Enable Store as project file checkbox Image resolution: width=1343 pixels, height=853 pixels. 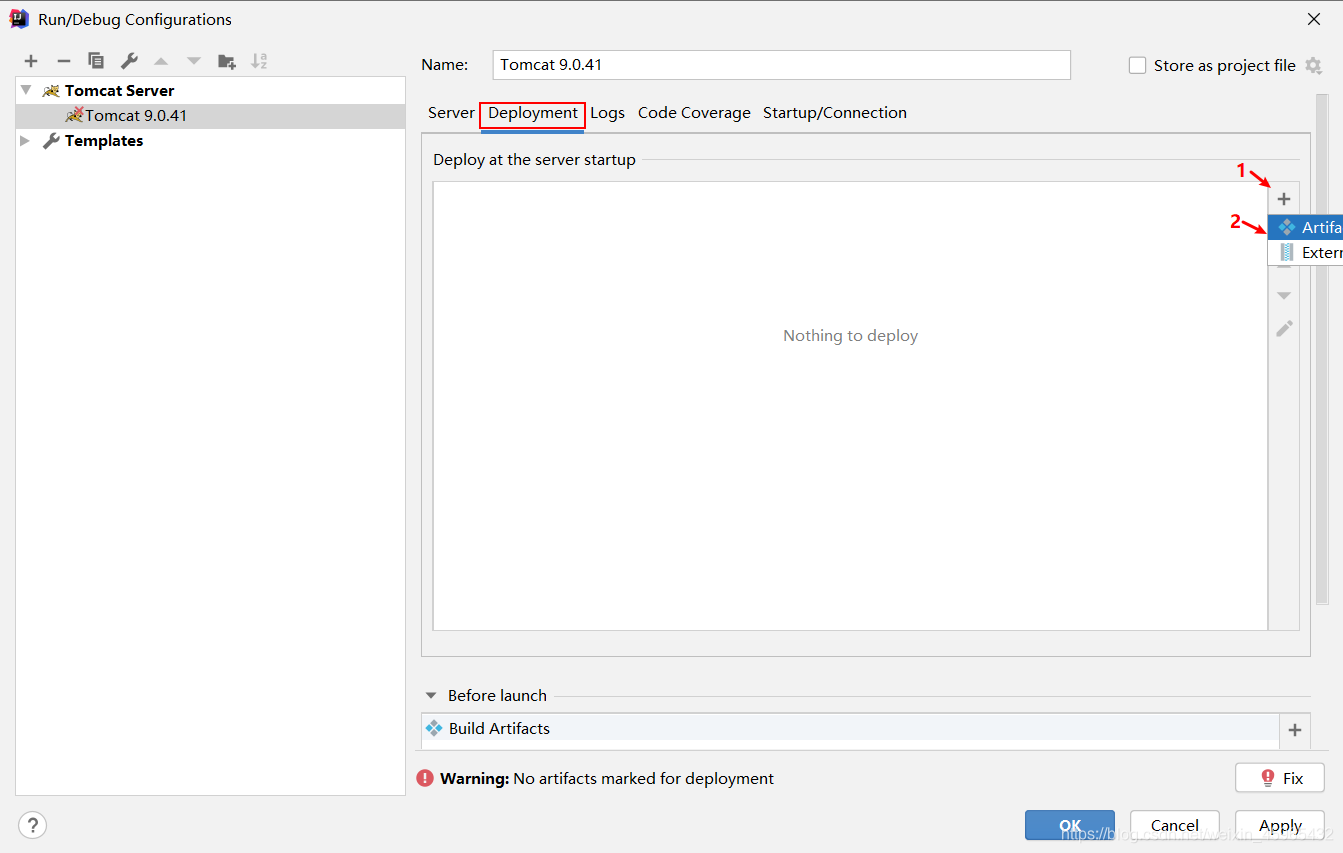(x=1137, y=66)
